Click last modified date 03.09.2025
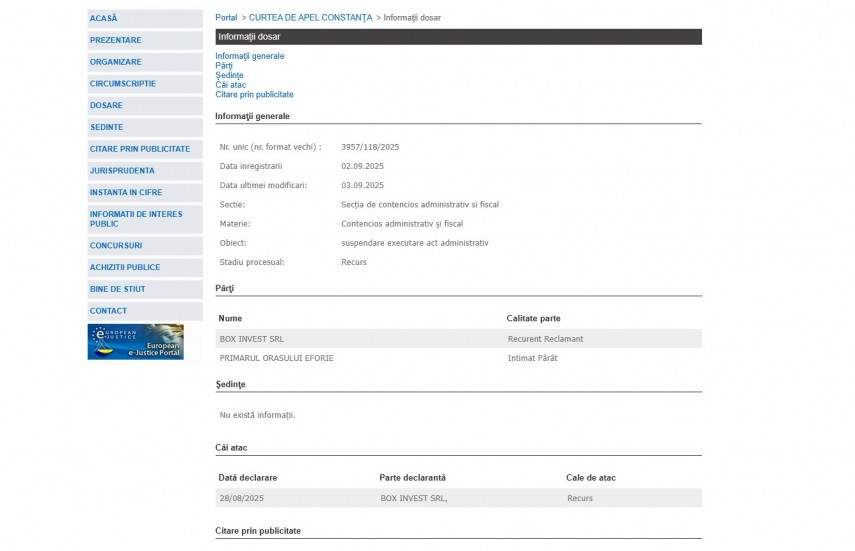This screenshot has height=551, width=855. pyautogui.click(x=363, y=185)
